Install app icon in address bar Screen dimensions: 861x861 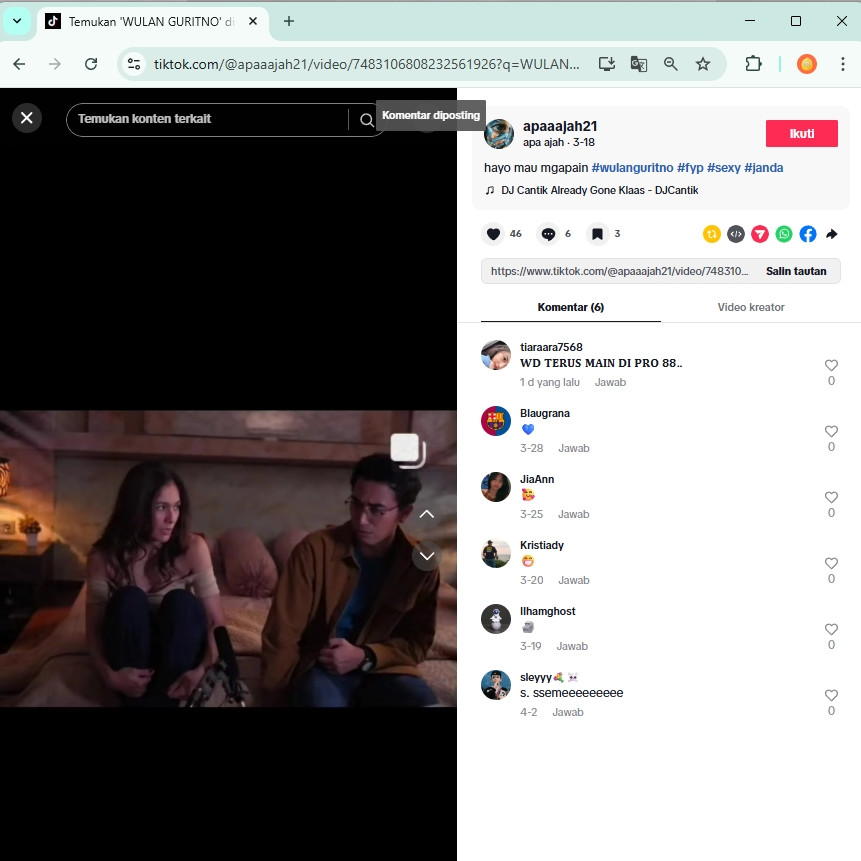point(606,64)
